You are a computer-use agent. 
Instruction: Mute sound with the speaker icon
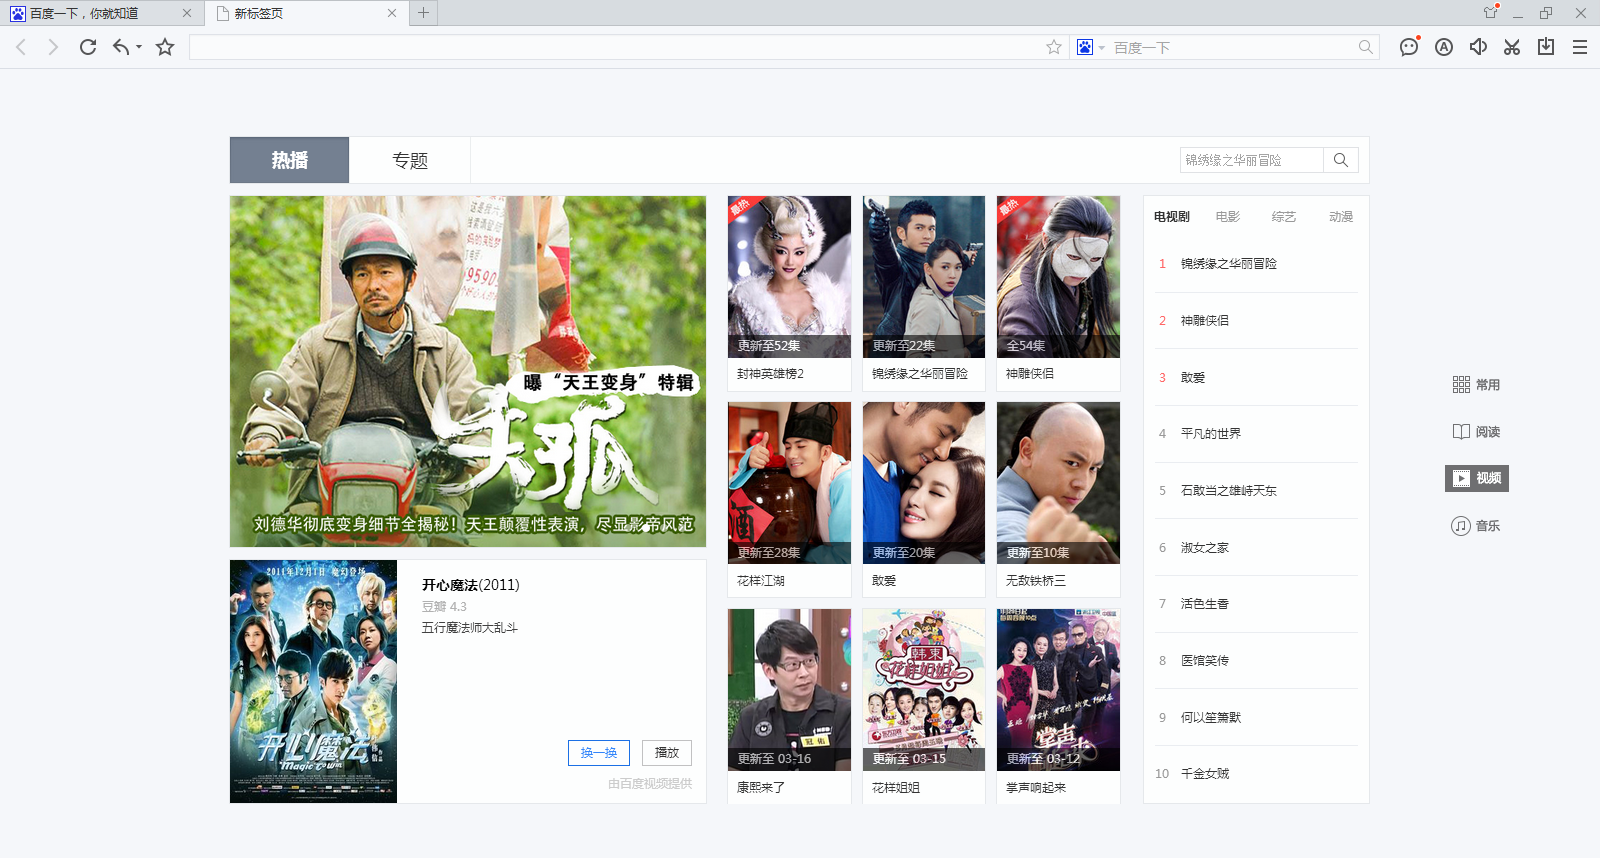(1478, 47)
